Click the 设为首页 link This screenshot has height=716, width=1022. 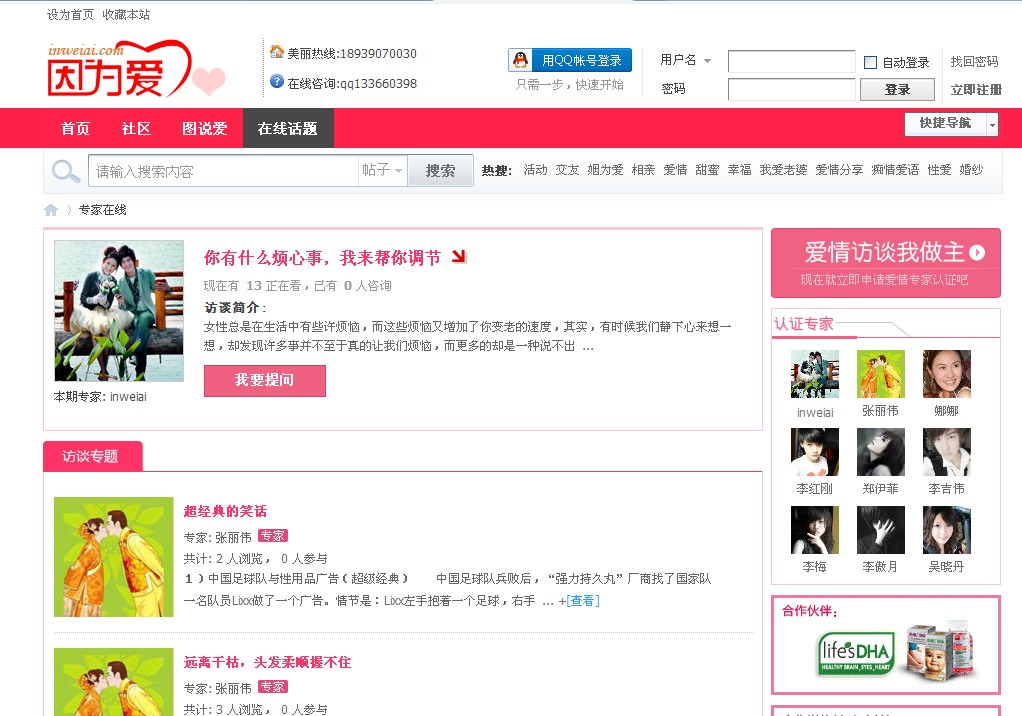[x=70, y=14]
